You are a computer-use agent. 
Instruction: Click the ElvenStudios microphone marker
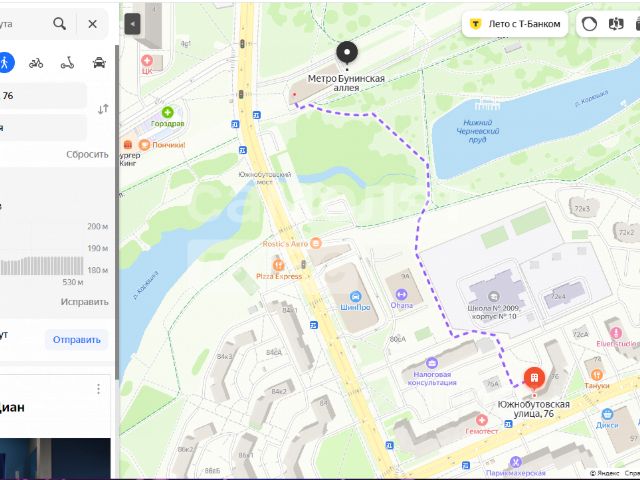[x=616, y=333]
